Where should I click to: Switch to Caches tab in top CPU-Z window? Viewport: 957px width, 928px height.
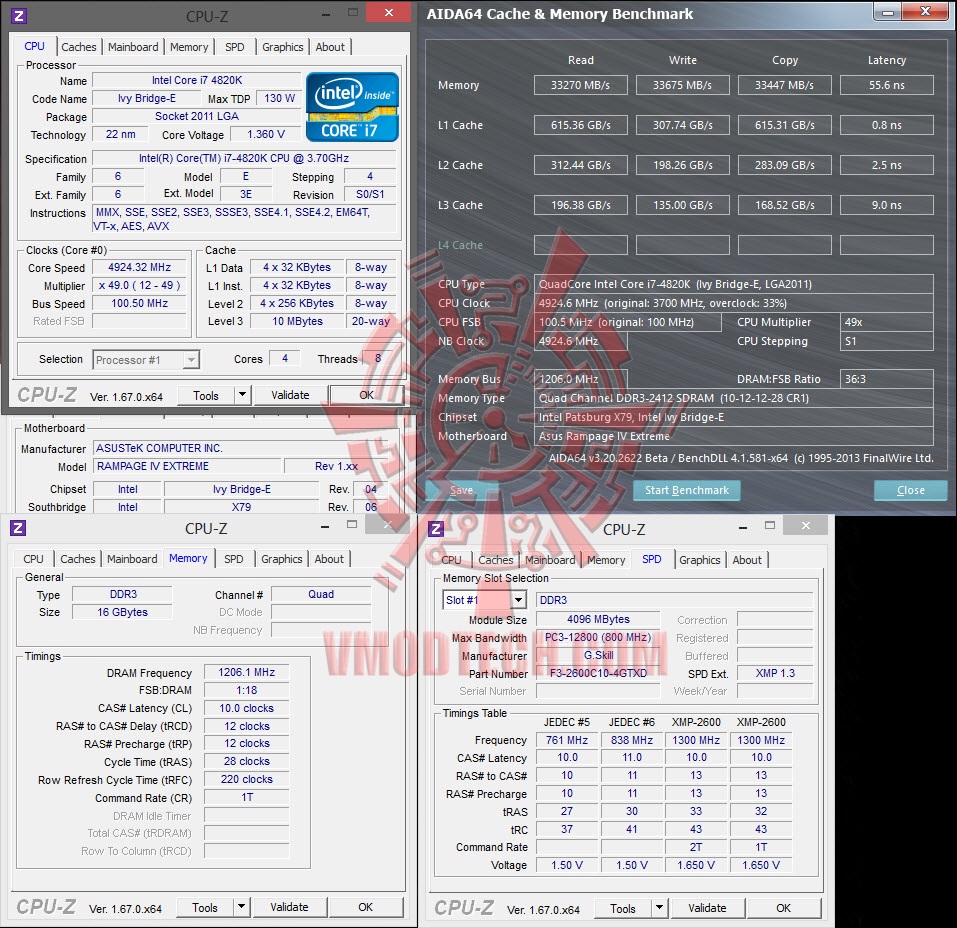tap(79, 47)
